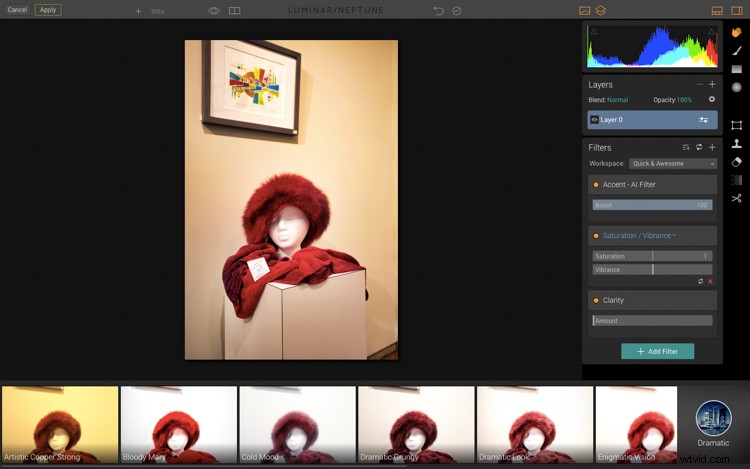Expand the Saturation / Vibrance filter menu
Image resolution: width=750 pixels, height=469 pixels.
coord(639,236)
